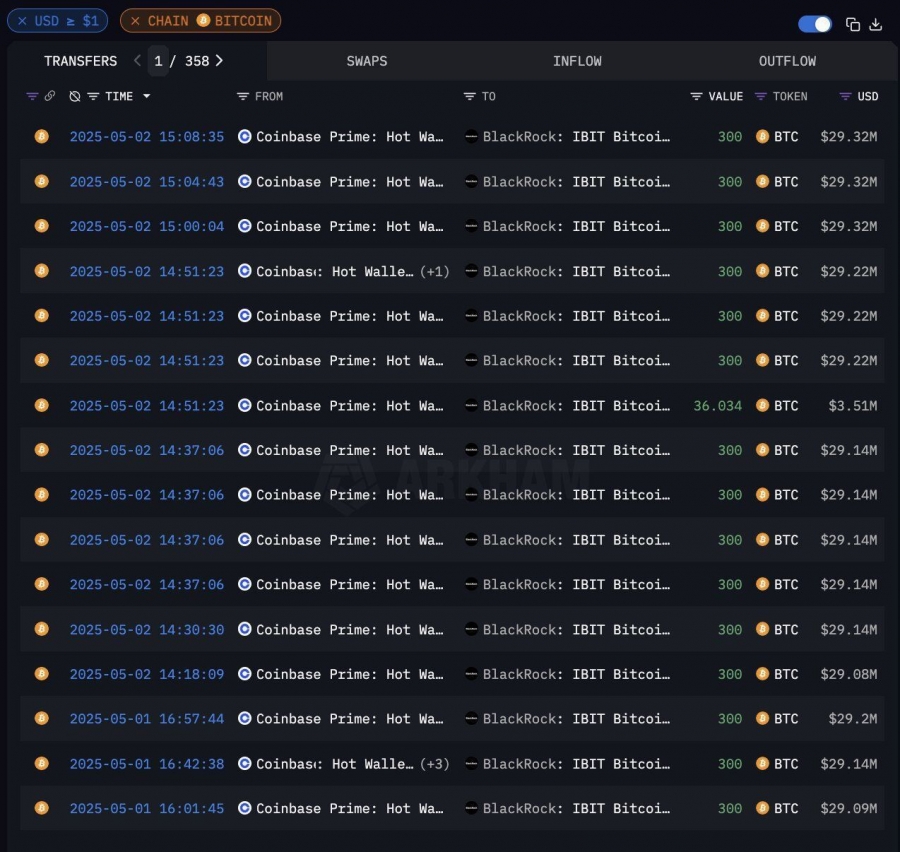900x852 pixels.
Task: Click the clock-off icon beside TIME
Action: pos(75,96)
